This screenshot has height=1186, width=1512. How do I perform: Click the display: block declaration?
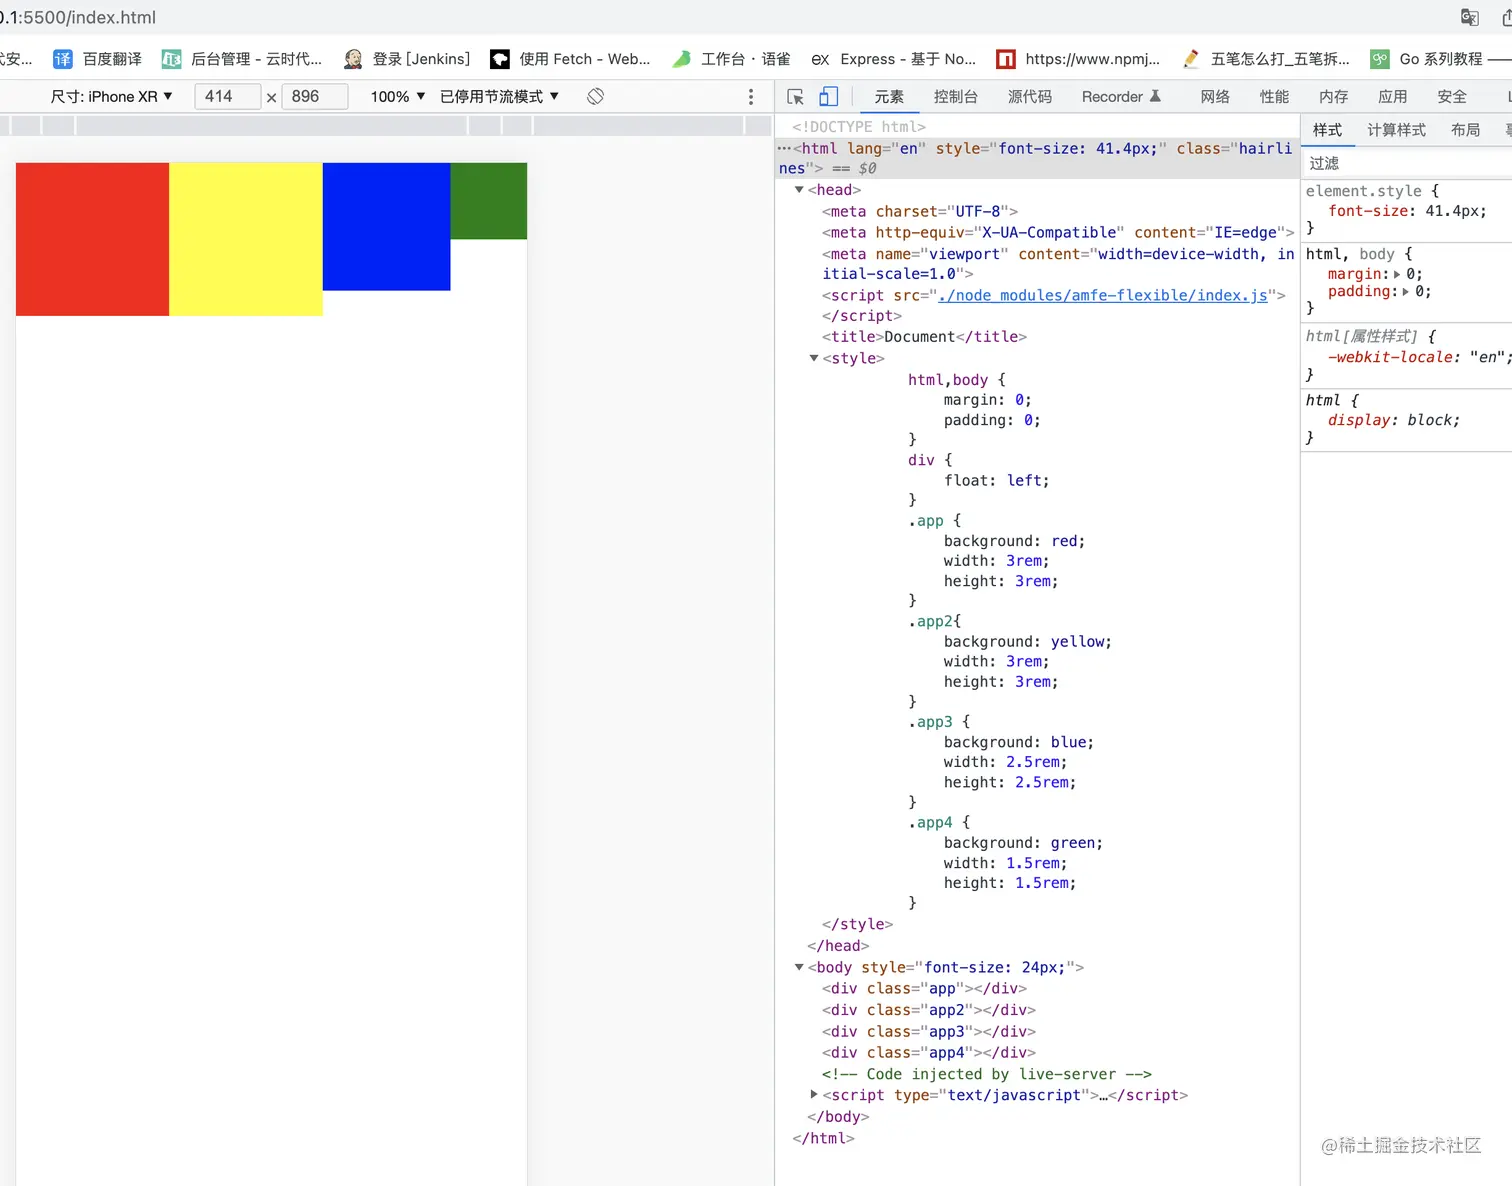coord(1394,420)
